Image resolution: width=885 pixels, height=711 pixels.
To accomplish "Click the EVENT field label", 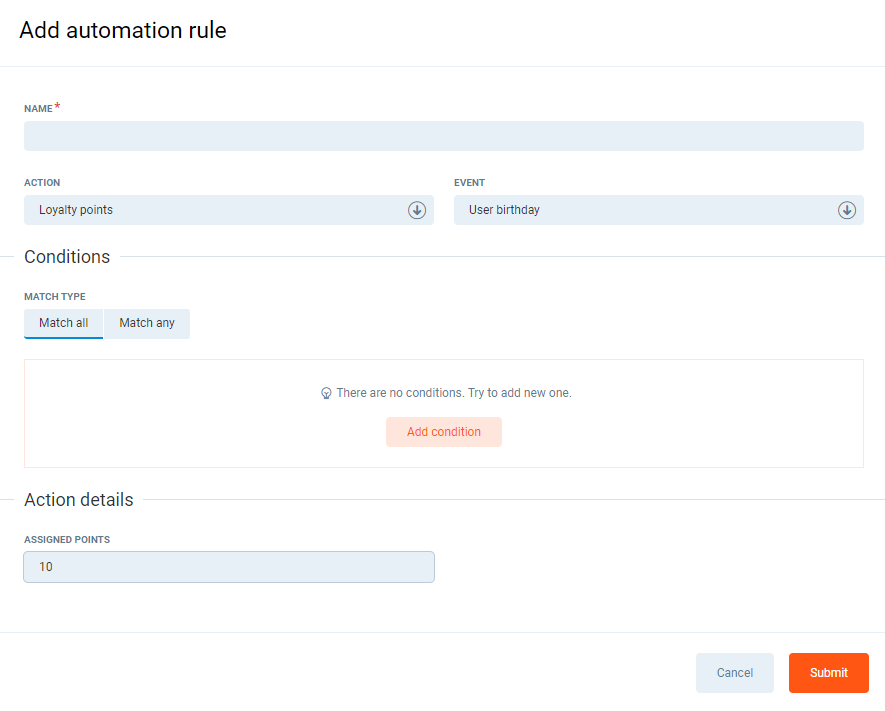I will 469,183.
